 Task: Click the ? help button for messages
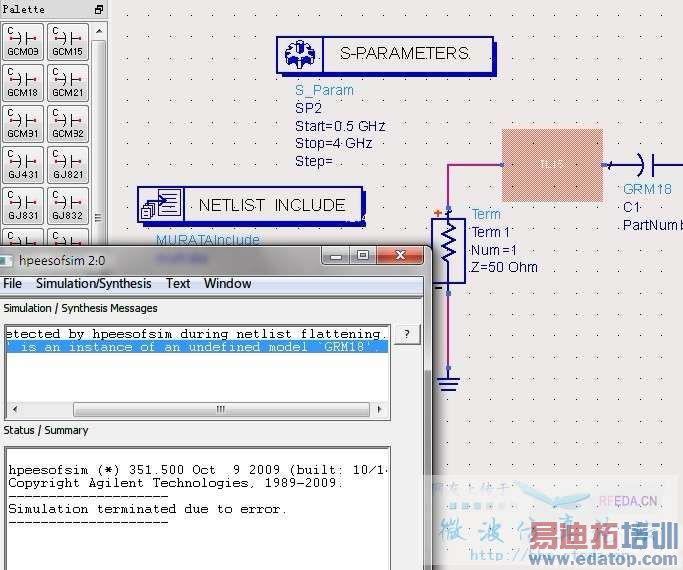407,334
